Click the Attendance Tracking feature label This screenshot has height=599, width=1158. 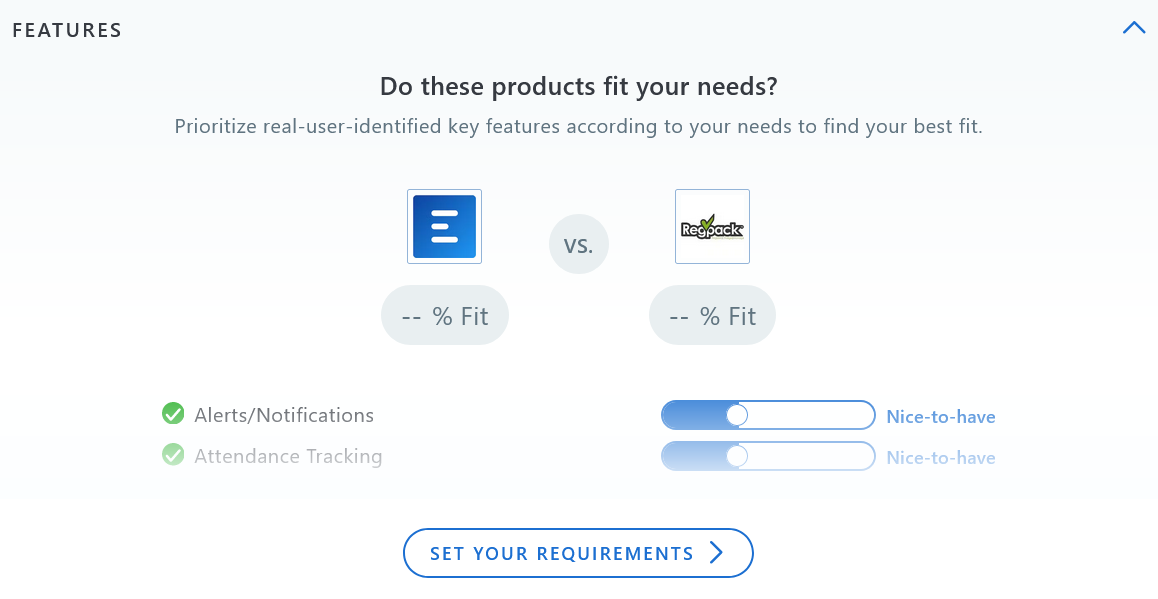tap(288, 456)
